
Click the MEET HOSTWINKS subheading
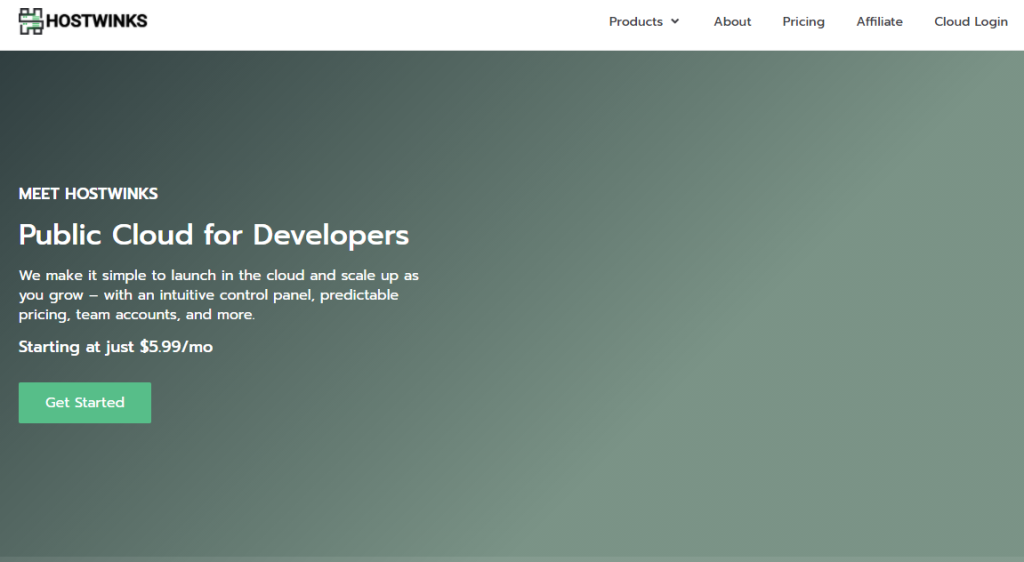click(x=88, y=194)
